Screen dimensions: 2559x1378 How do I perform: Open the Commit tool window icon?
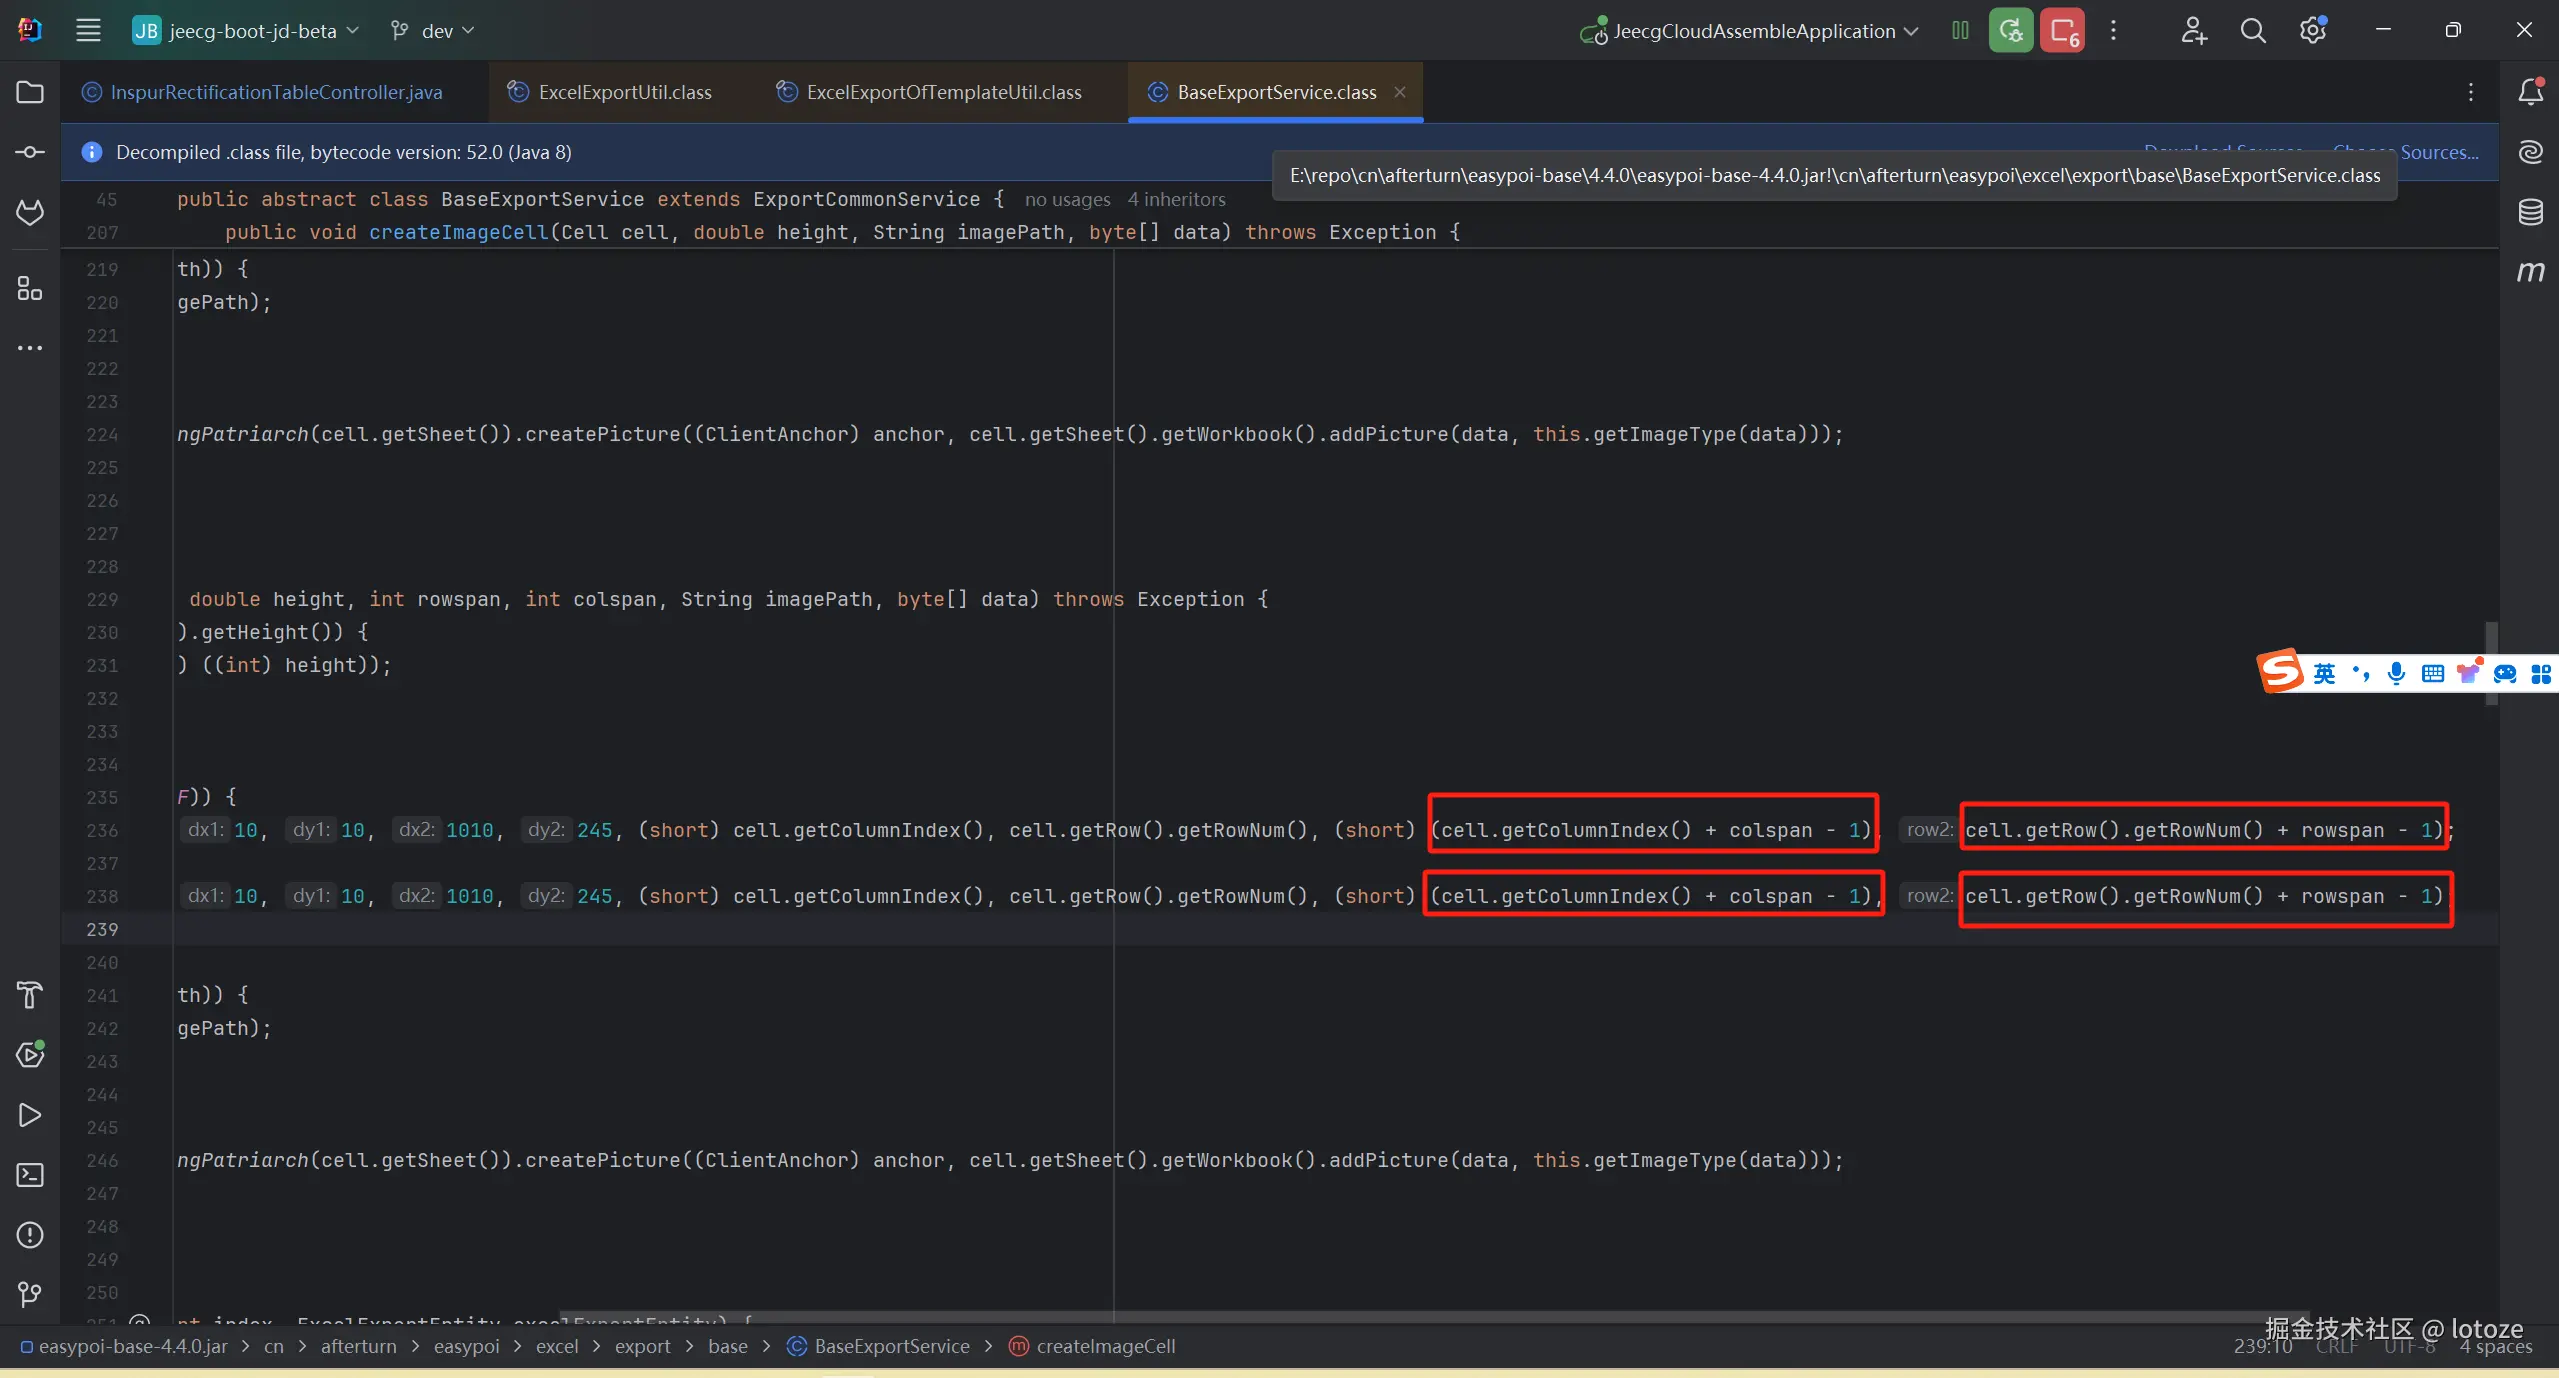(30, 152)
